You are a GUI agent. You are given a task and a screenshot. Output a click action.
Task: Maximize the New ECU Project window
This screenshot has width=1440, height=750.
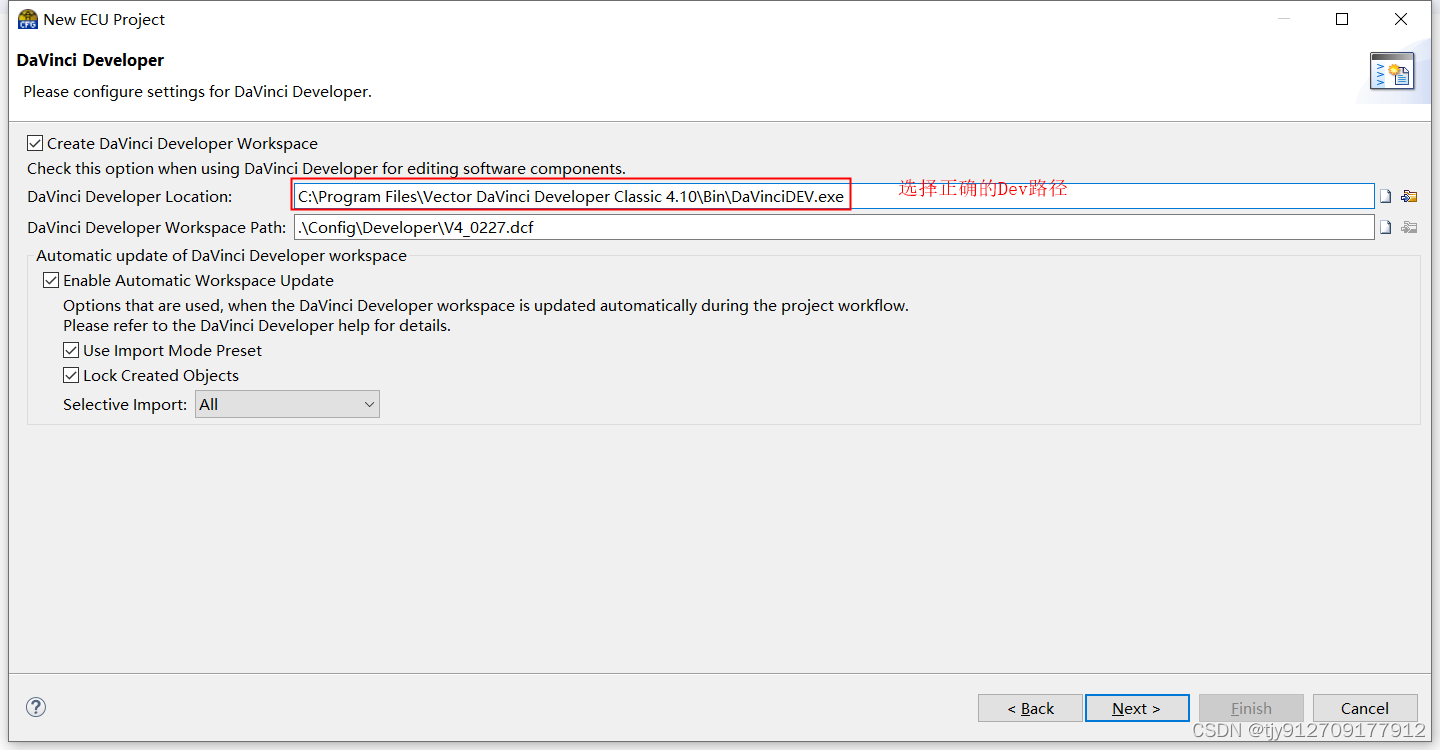1342,19
